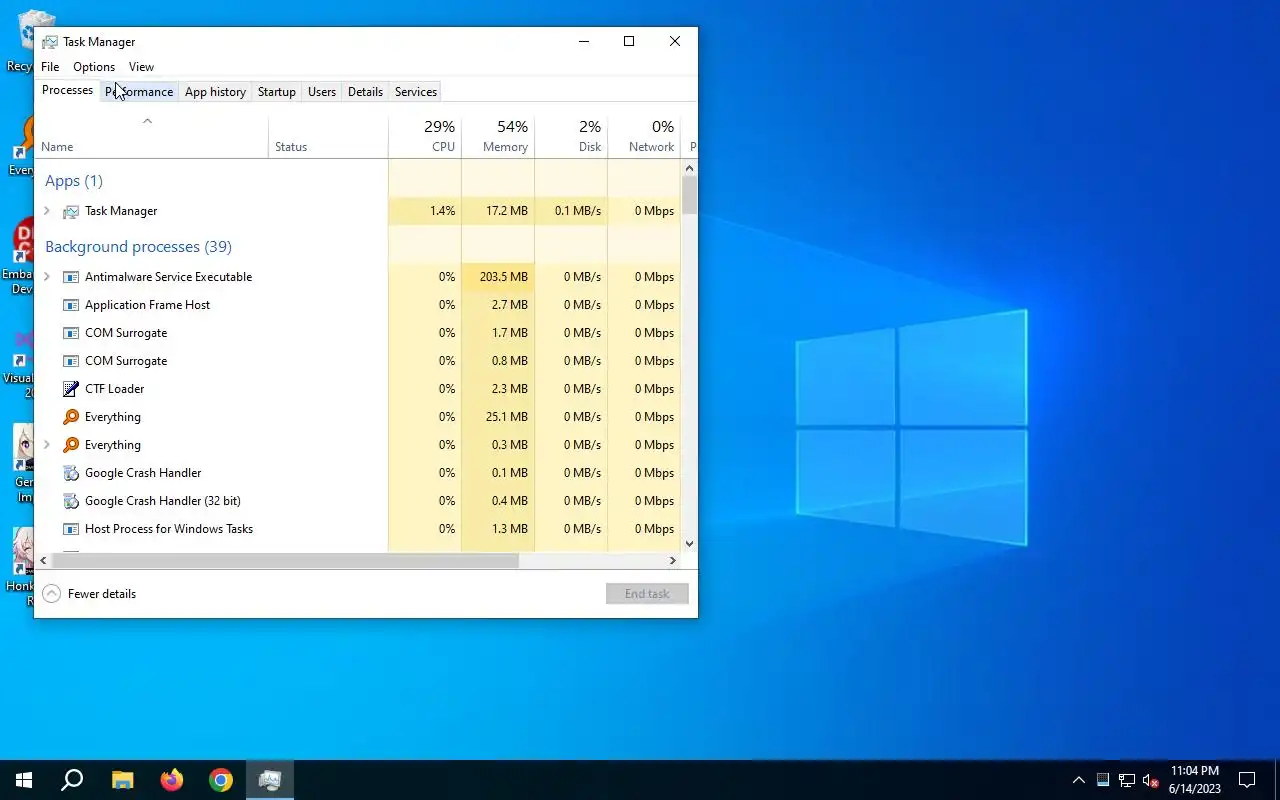Open the notification center icon
The image size is (1280, 800).
coord(1247,780)
